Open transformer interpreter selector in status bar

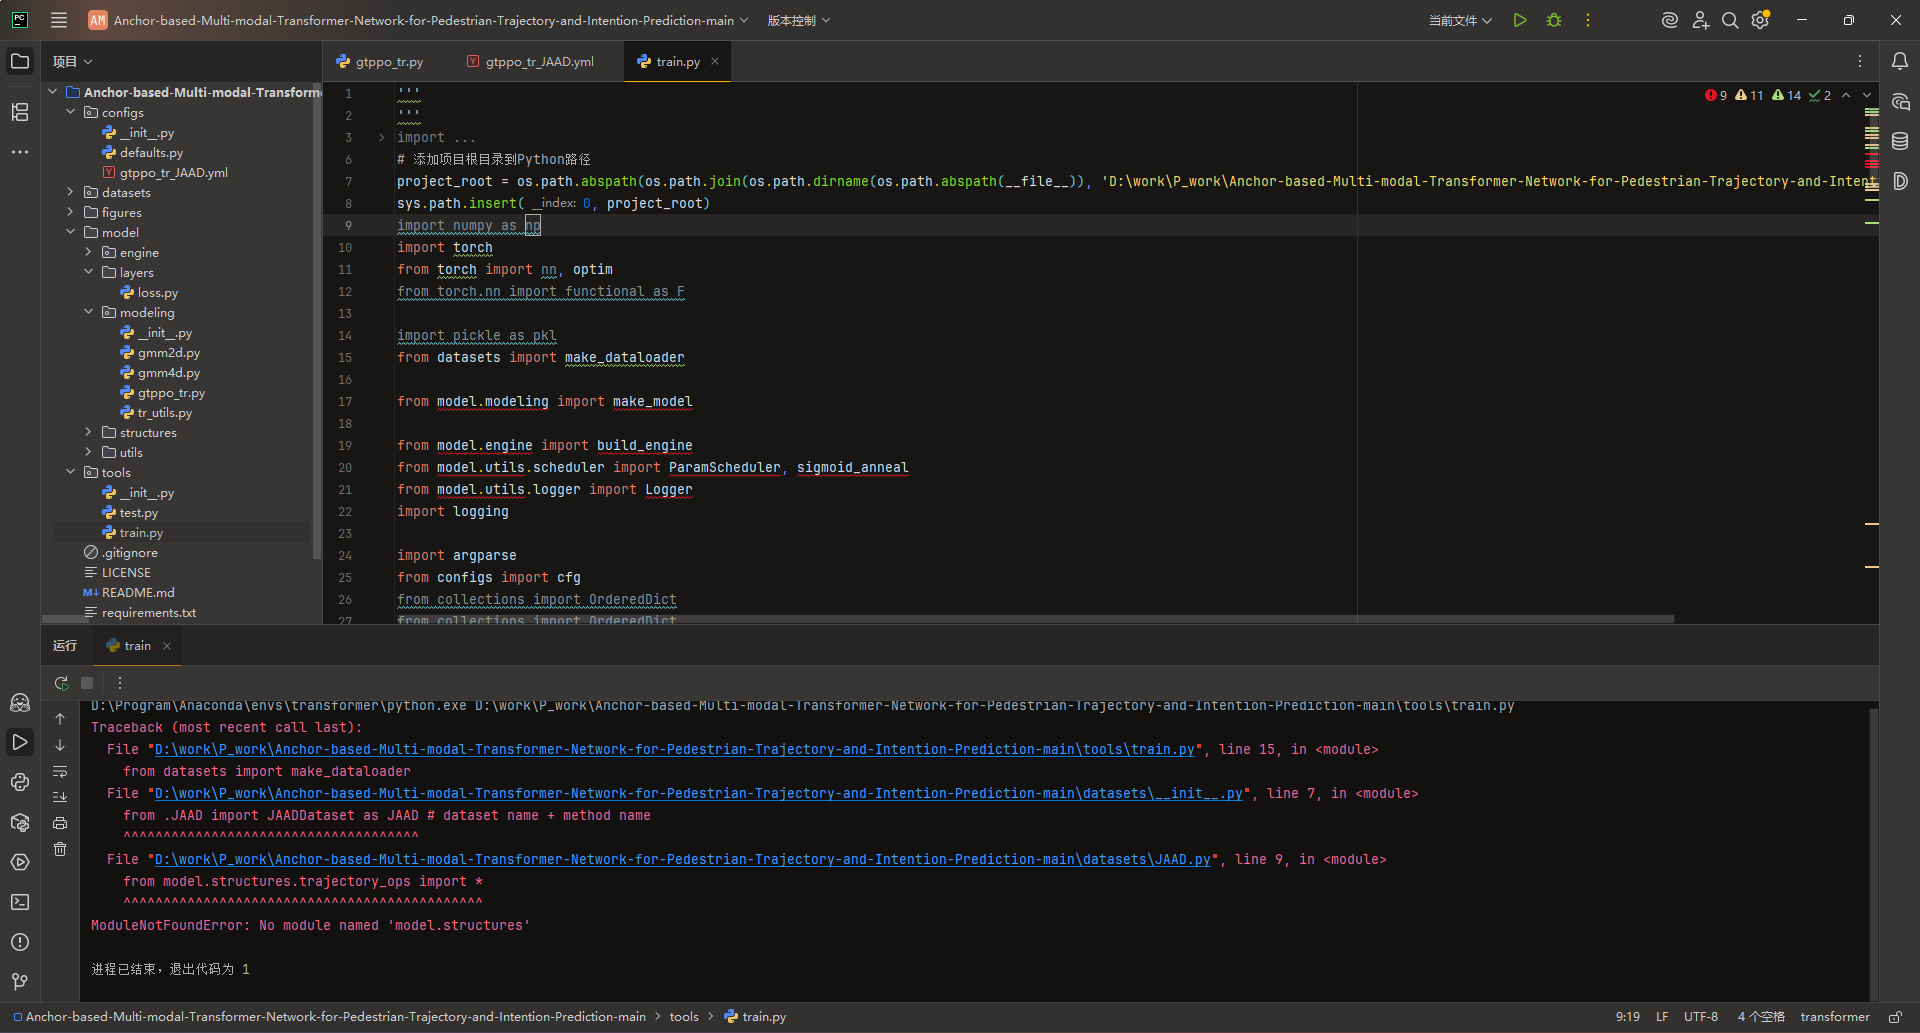click(x=1835, y=1017)
